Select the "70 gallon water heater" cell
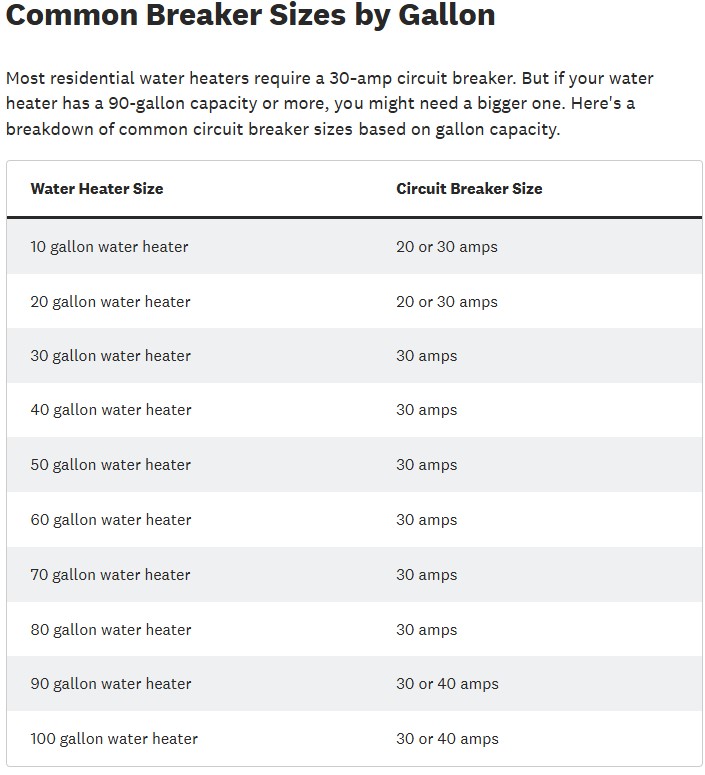Image resolution: width=705 pixels, height=775 pixels. tap(110, 575)
